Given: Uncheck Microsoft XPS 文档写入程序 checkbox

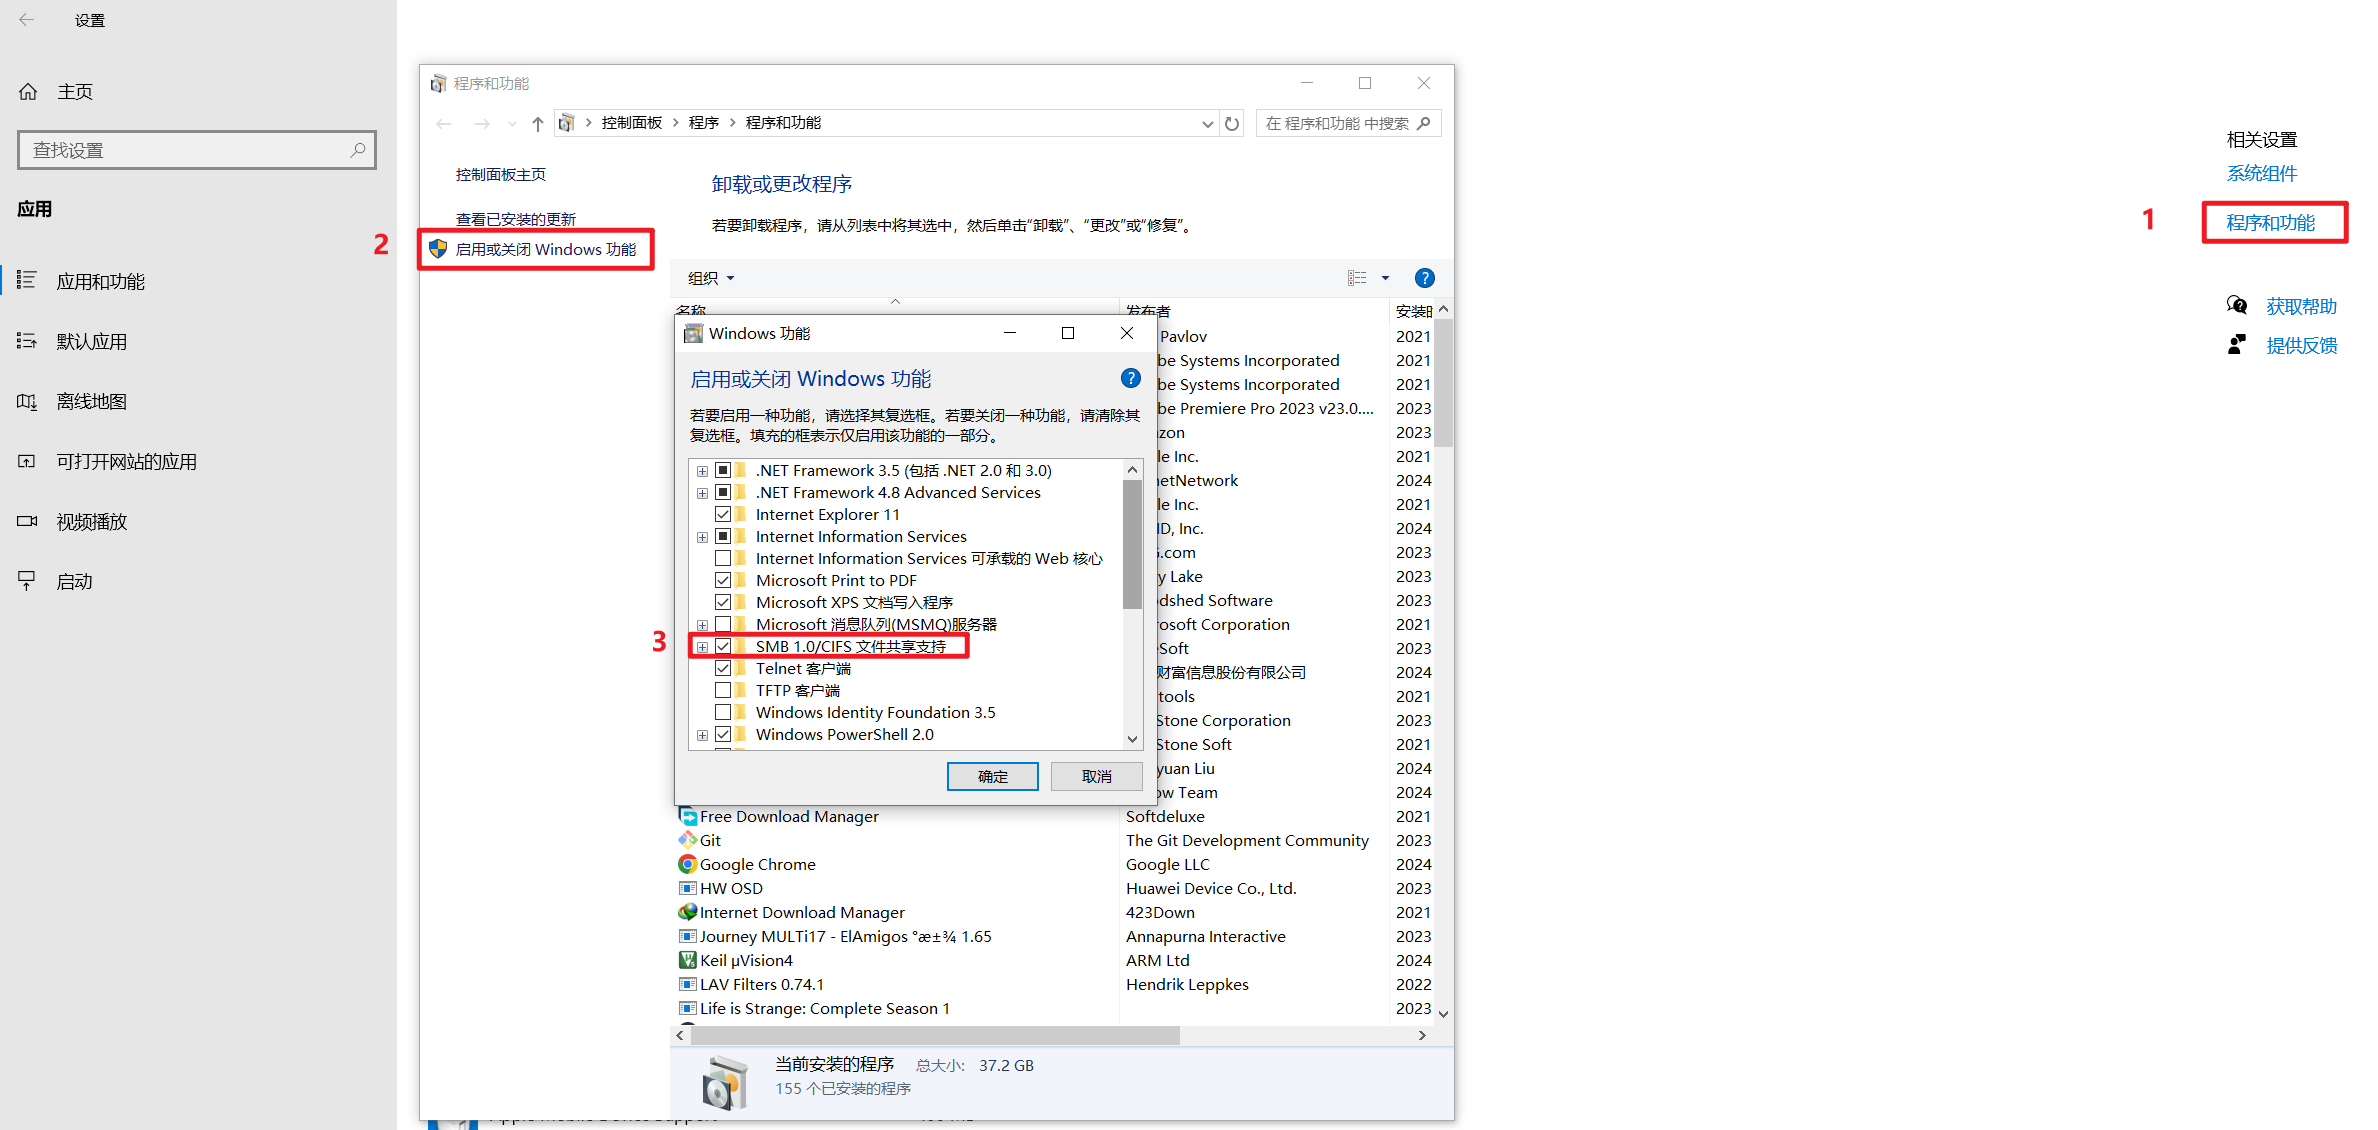Looking at the screenshot, I should coord(723,602).
